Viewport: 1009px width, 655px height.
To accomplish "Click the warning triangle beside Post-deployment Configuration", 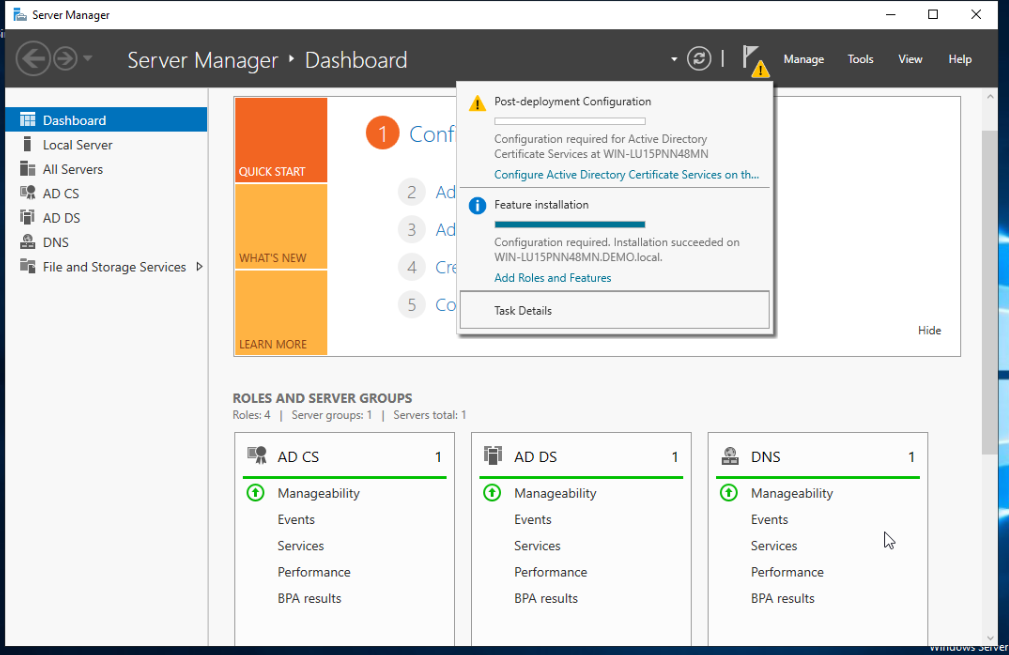I will pyautogui.click(x=477, y=101).
